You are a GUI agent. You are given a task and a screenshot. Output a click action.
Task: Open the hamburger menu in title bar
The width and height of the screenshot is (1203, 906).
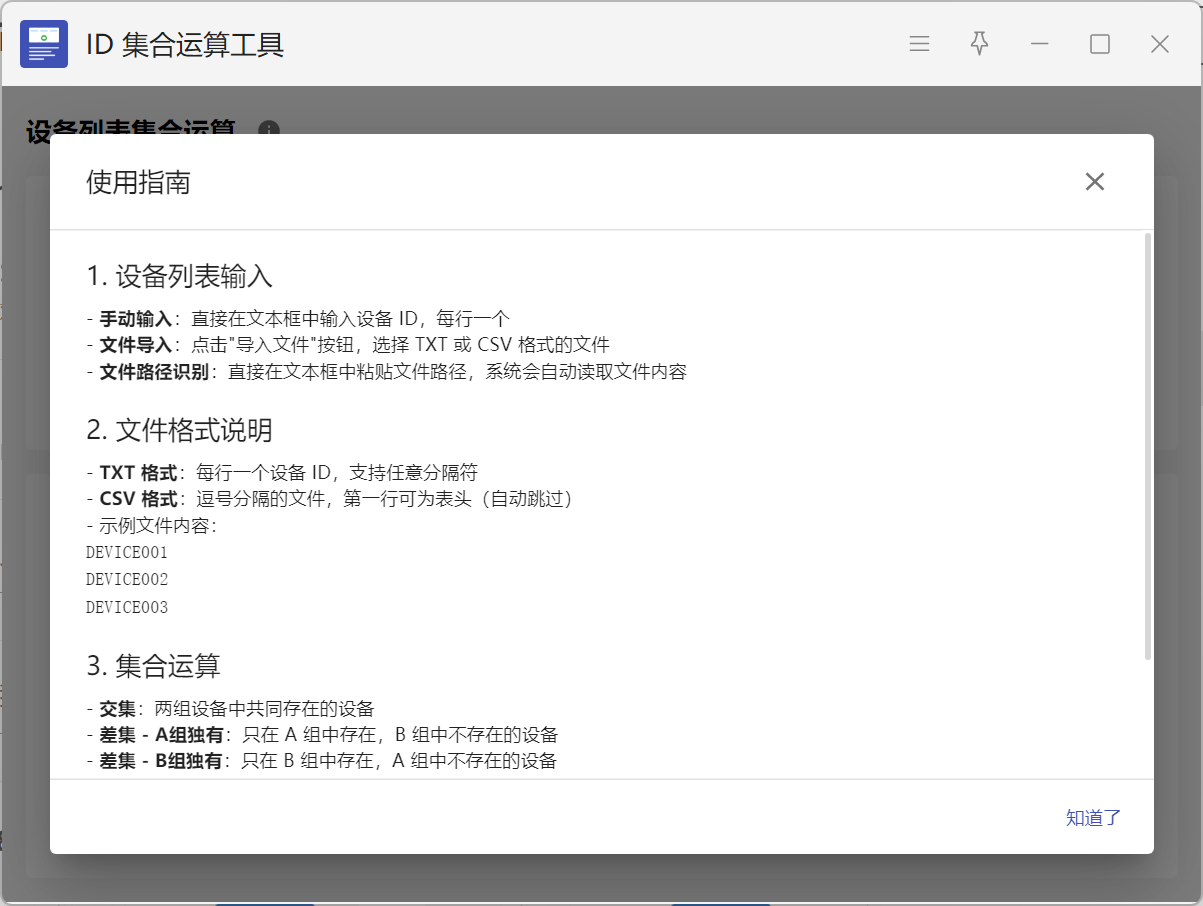919,44
